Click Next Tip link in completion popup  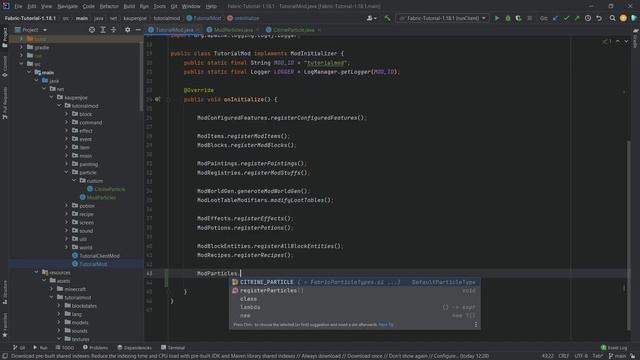(386, 325)
